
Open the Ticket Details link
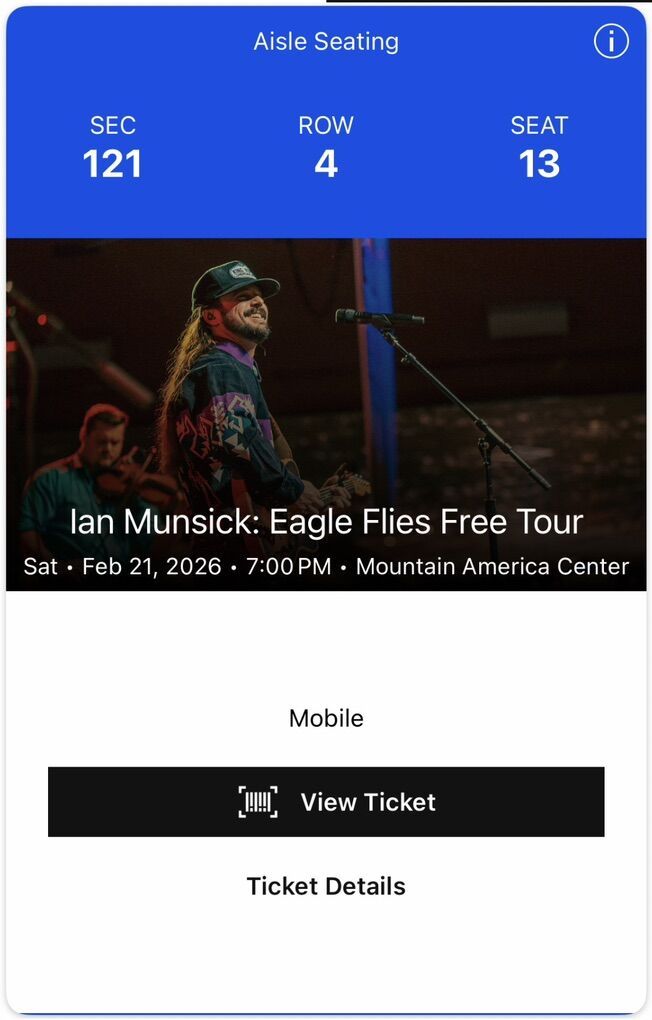(x=326, y=886)
